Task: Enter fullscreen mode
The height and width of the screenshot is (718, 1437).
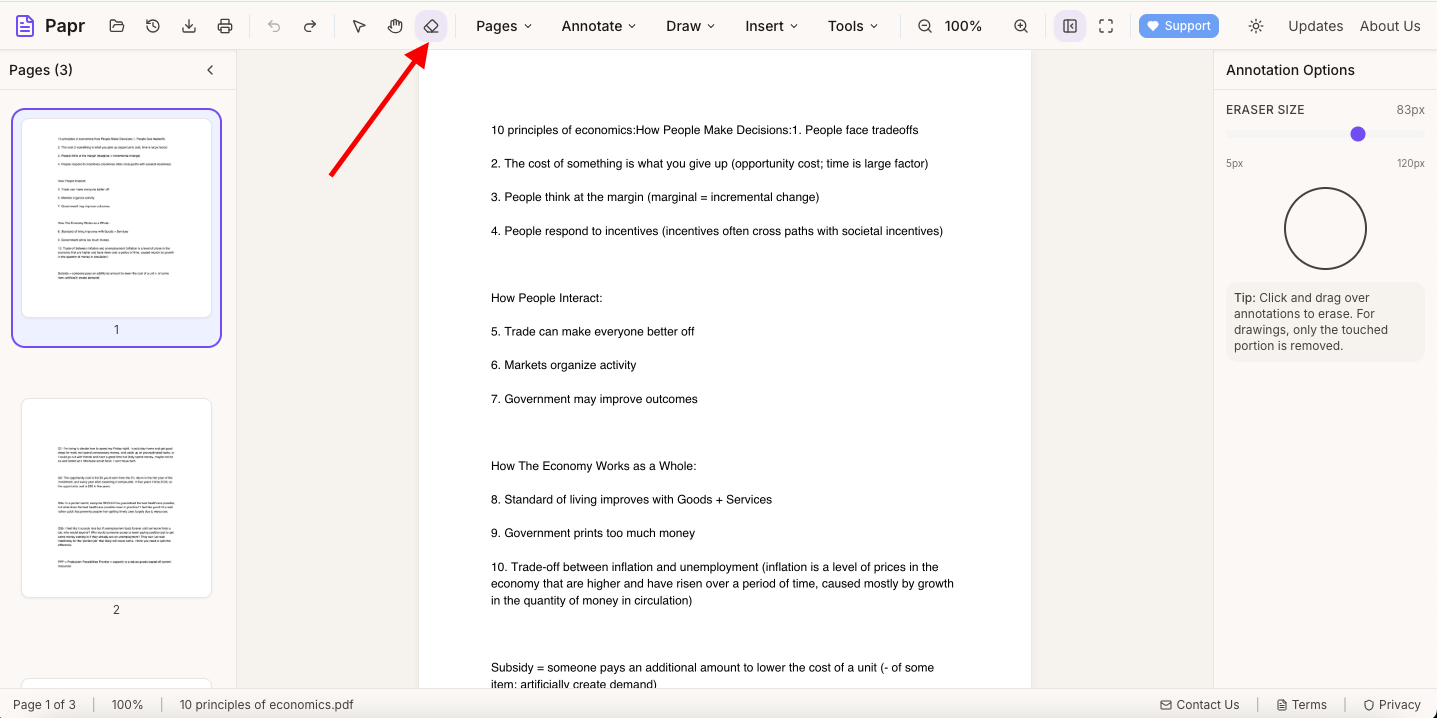Action: 1105,26
